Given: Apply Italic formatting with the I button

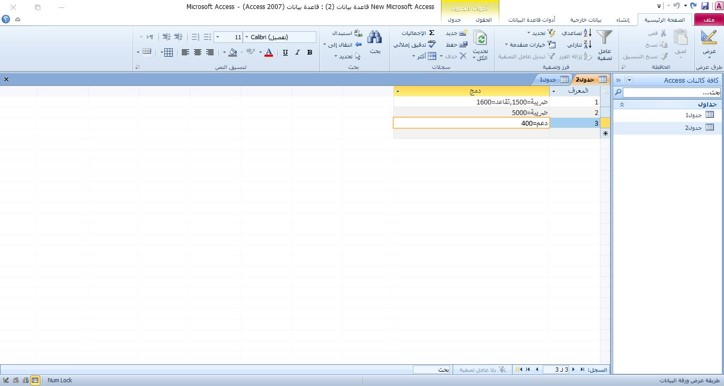Looking at the screenshot, I should (x=297, y=53).
